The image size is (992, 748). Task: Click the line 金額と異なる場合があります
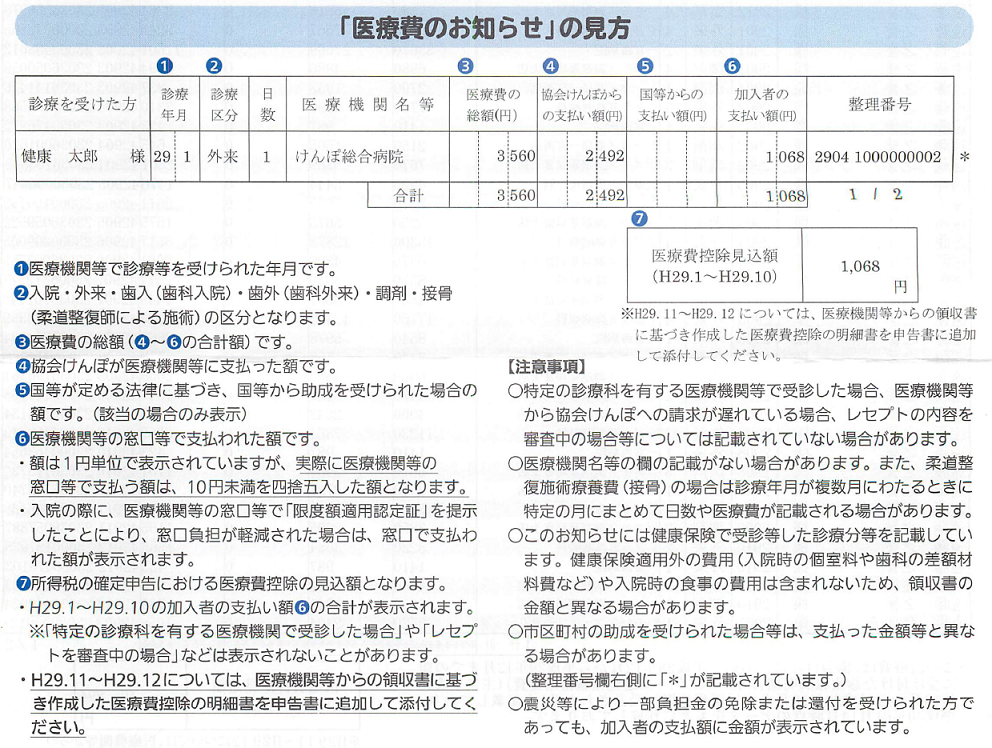[x=629, y=608]
